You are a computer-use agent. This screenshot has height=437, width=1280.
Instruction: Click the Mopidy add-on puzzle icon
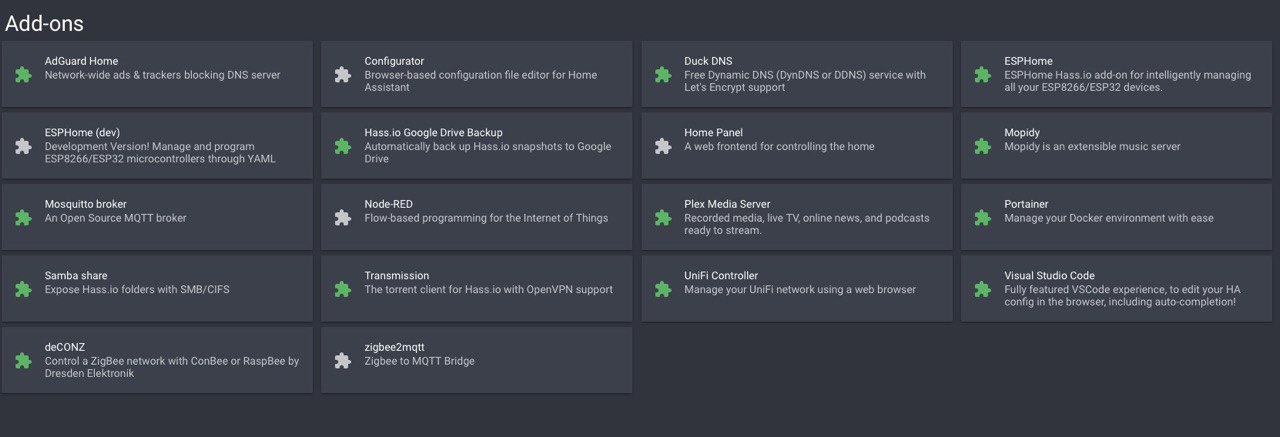point(983,146)
